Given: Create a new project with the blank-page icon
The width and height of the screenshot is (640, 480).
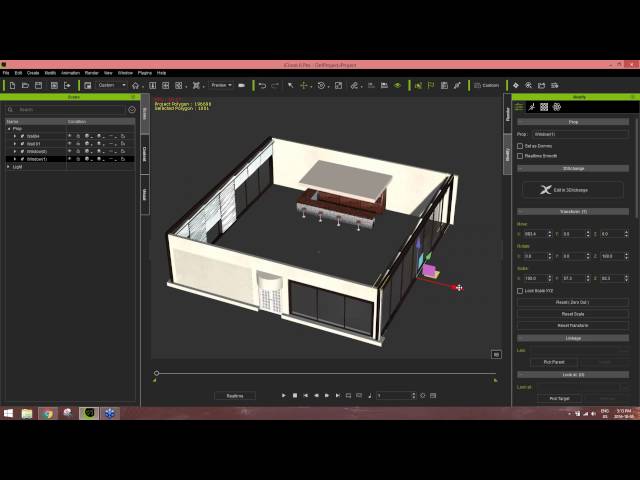Looking at the screenshot, I should [12, 85].
